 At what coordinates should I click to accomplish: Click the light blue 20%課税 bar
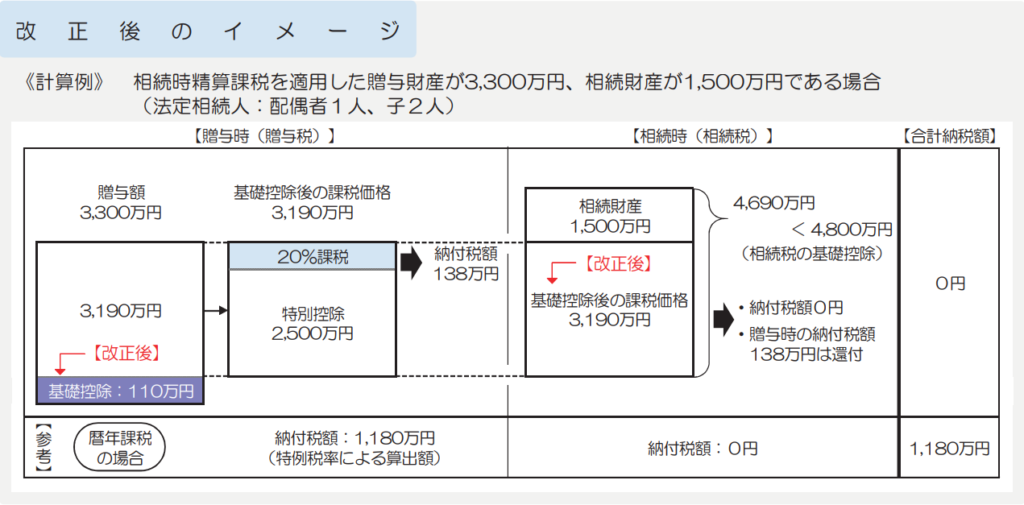[x=312, y=256]
